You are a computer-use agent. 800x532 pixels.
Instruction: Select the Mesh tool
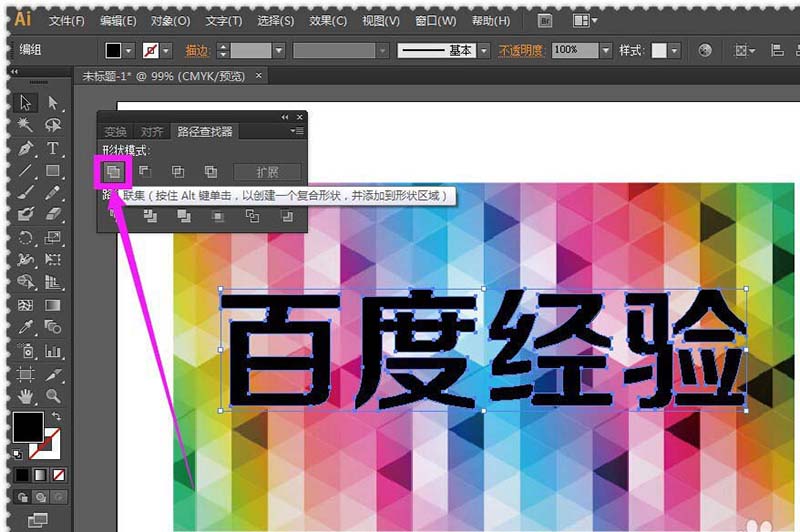(25, 305)
